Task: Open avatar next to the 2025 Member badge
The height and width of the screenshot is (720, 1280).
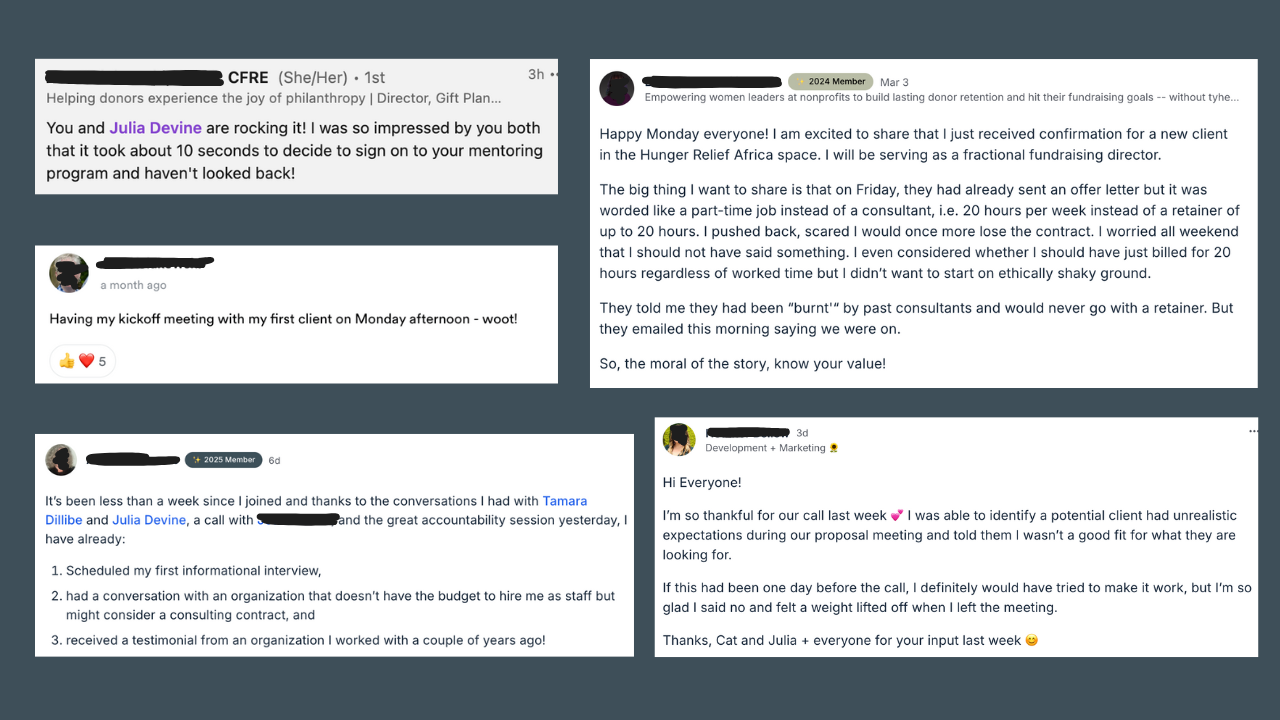Action: pos(62,460)
